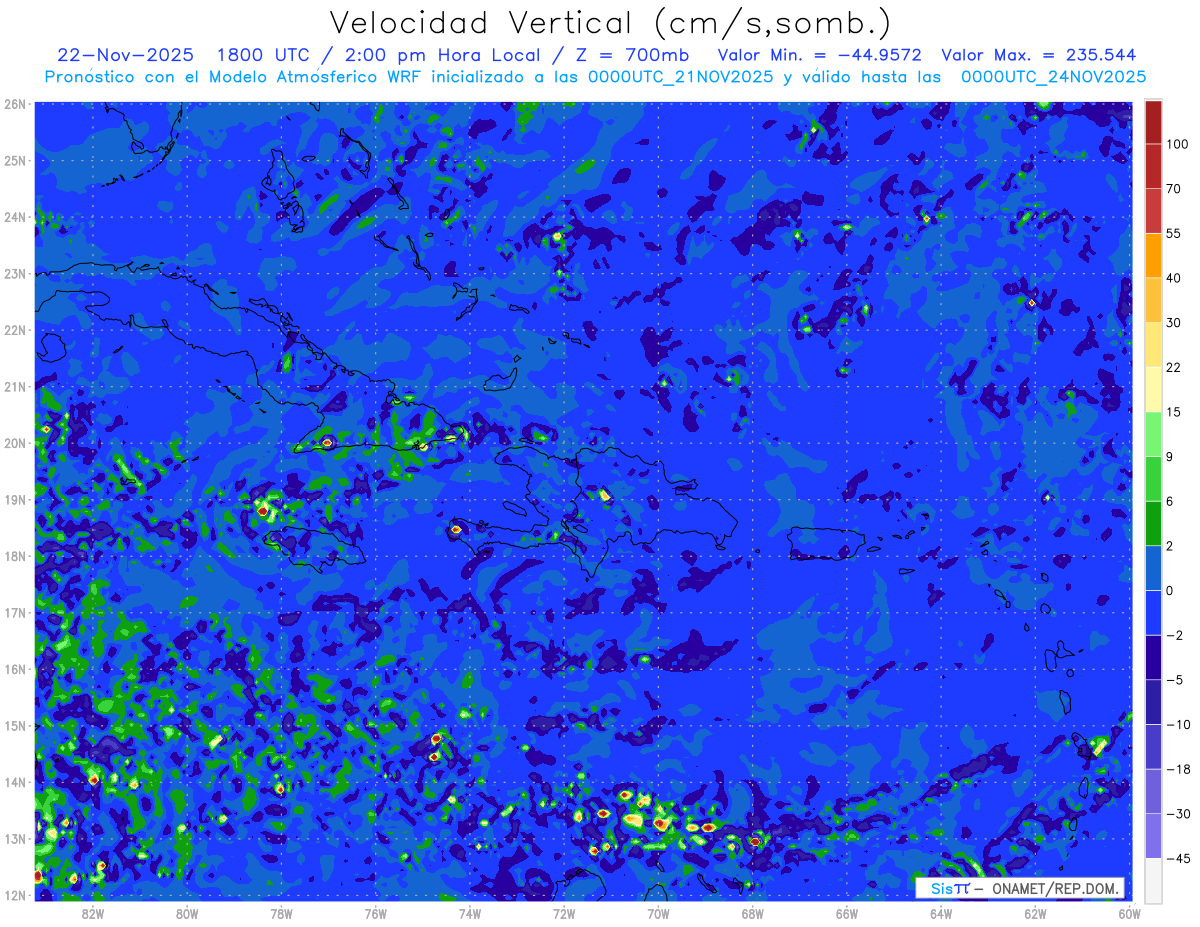
Task: Click the legend label "-18"
Action: tap(1176, 768)
